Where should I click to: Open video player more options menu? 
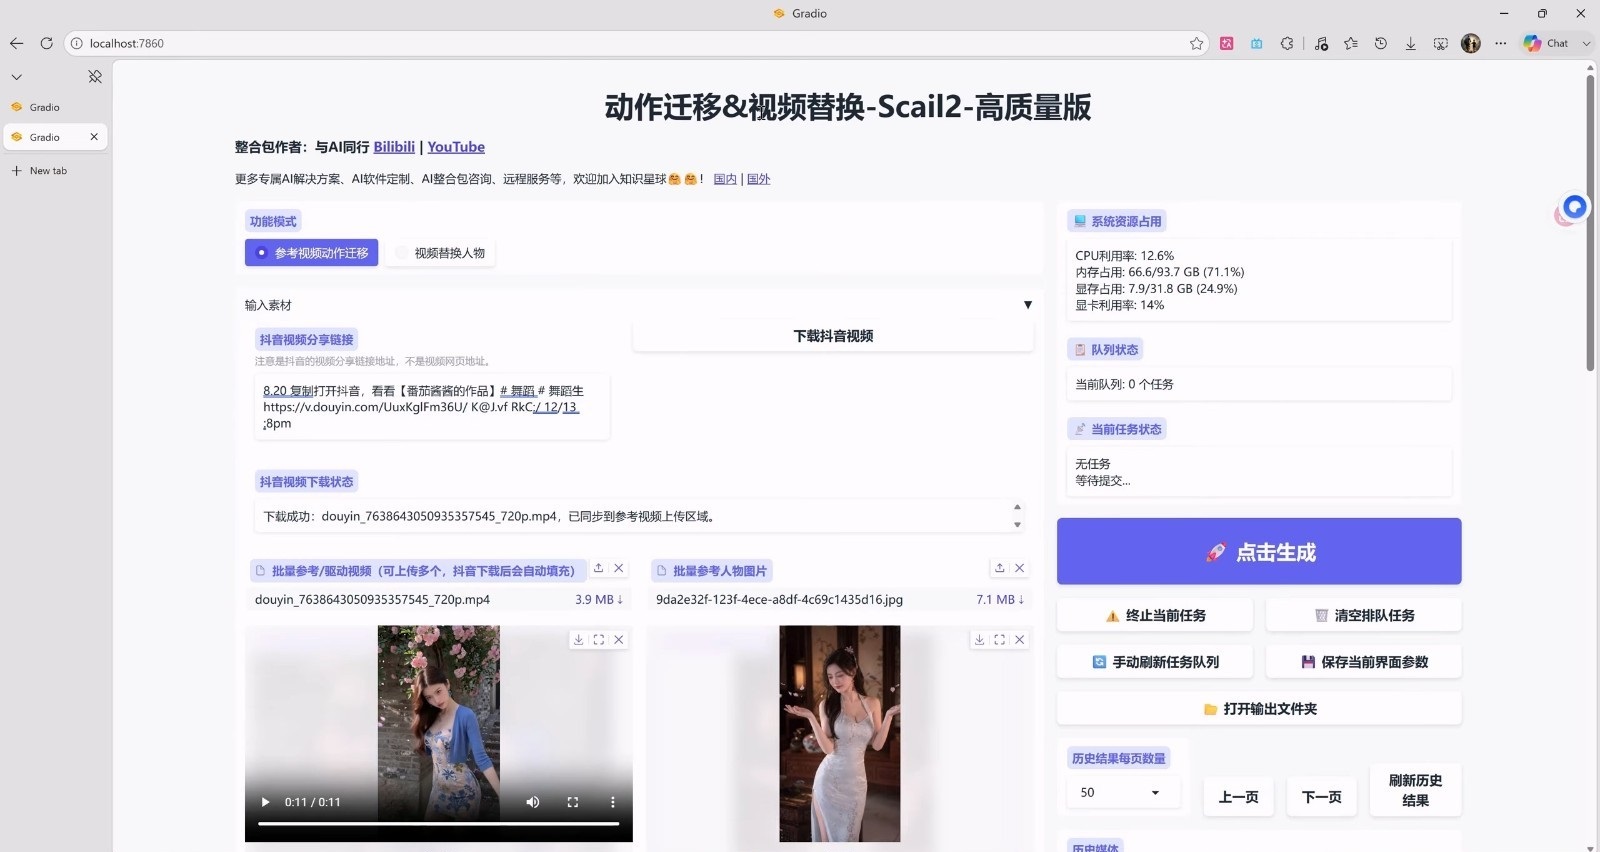(x=613, y=802)
